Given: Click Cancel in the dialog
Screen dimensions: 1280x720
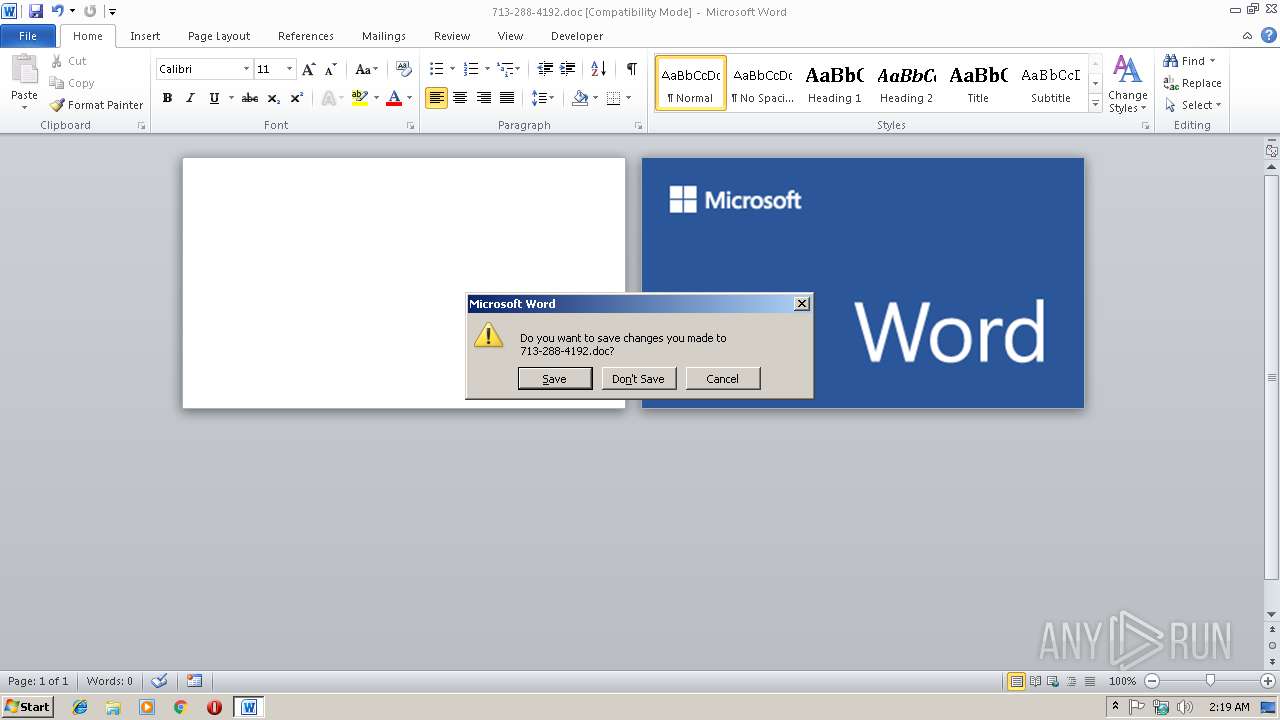Looking at the screenshot, I should tap(723, 379).
